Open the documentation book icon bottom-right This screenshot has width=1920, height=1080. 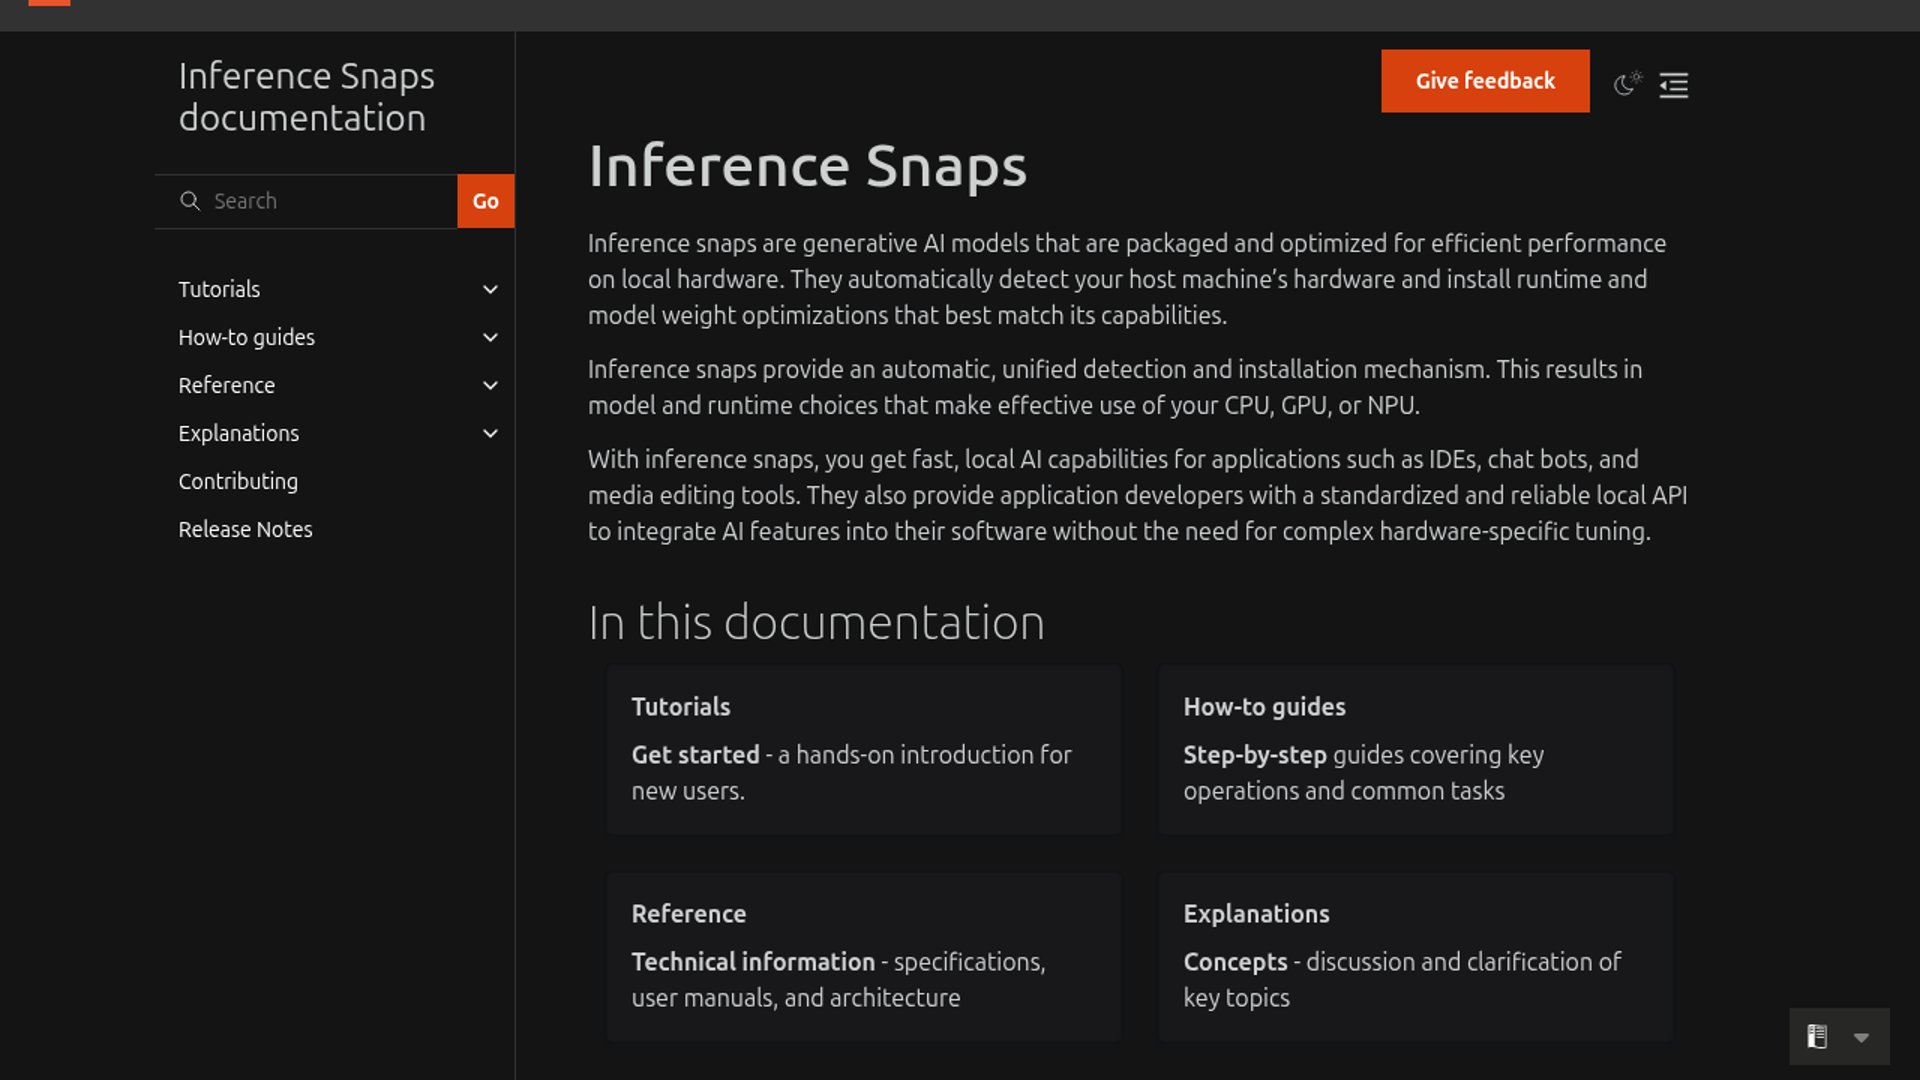1817,1037
